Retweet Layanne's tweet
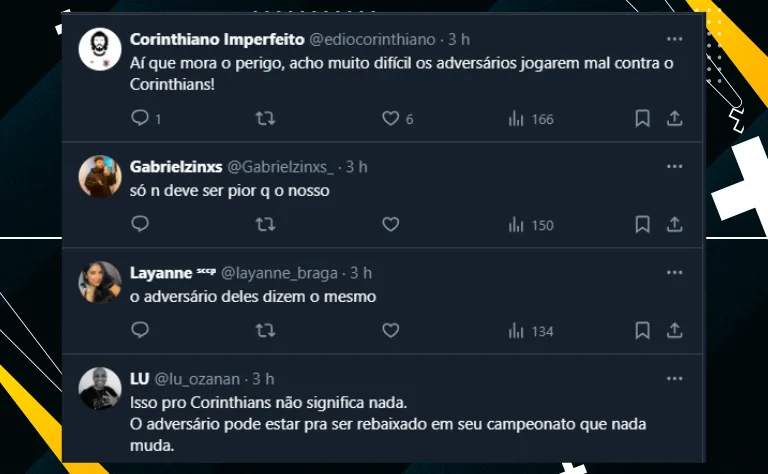This screenshot has height=474, width=768. pos(266,330)
